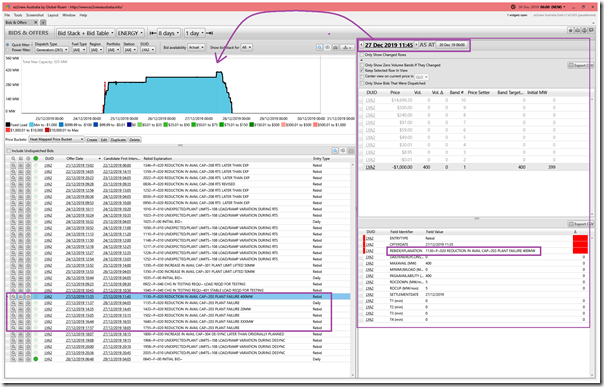The width and height of the screenshot is (604, 387).
Task: Click magnifier icon in the 21/12/2019 13:02 offer row
Action: 13,165
